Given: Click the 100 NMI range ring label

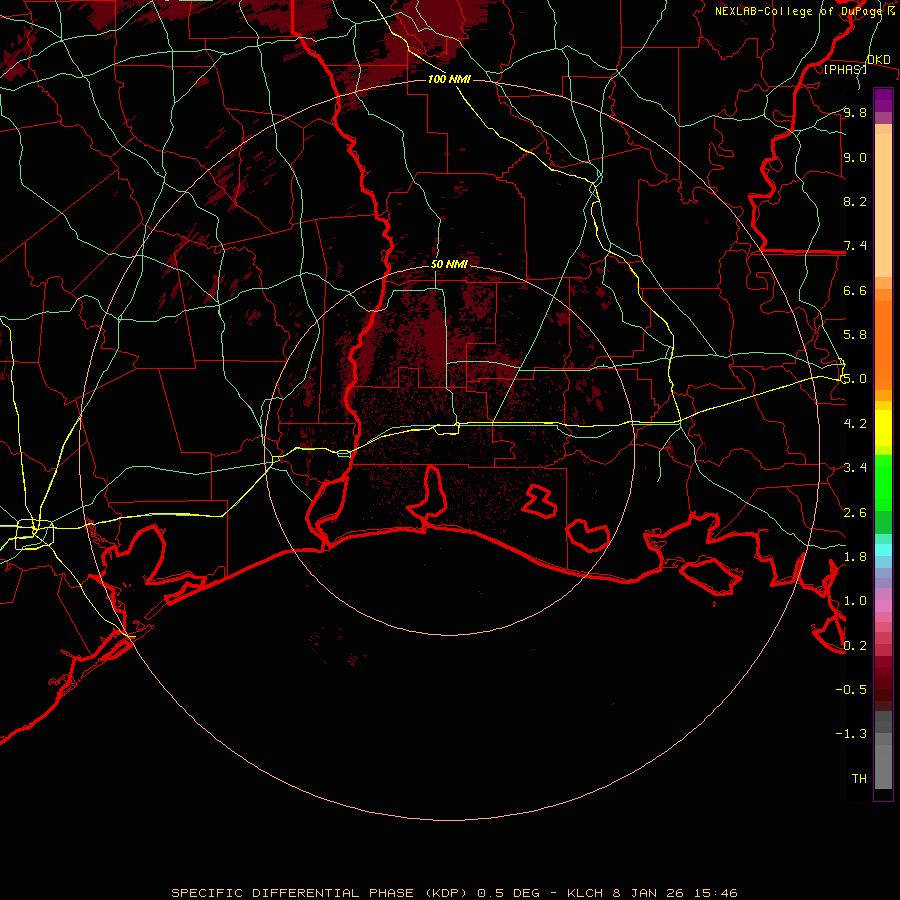Looking at the screenshot, I should (x=449, y=79).
